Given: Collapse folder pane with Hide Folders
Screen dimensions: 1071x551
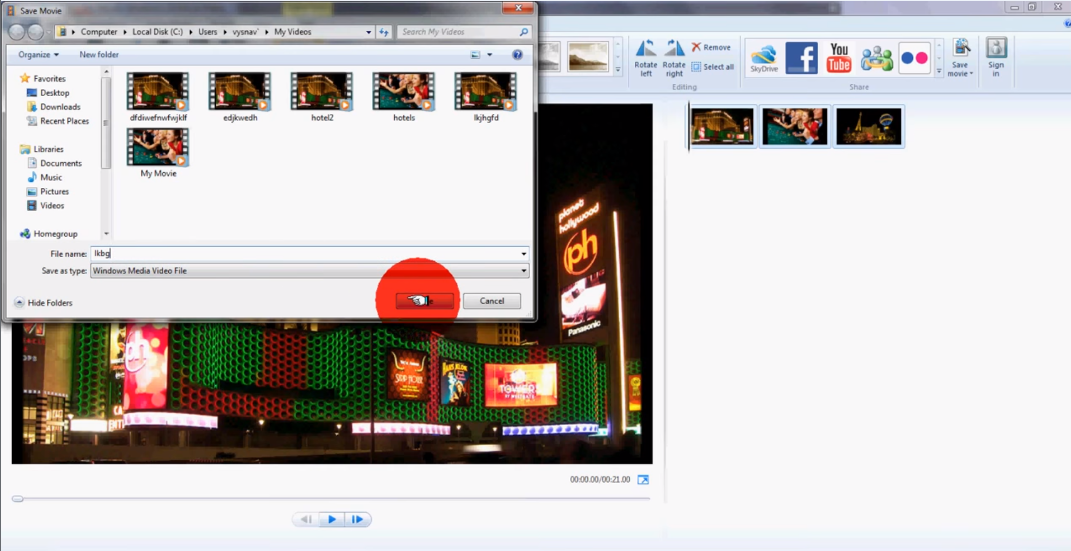Looking at the screenshot, I should [x=43, y=302].
